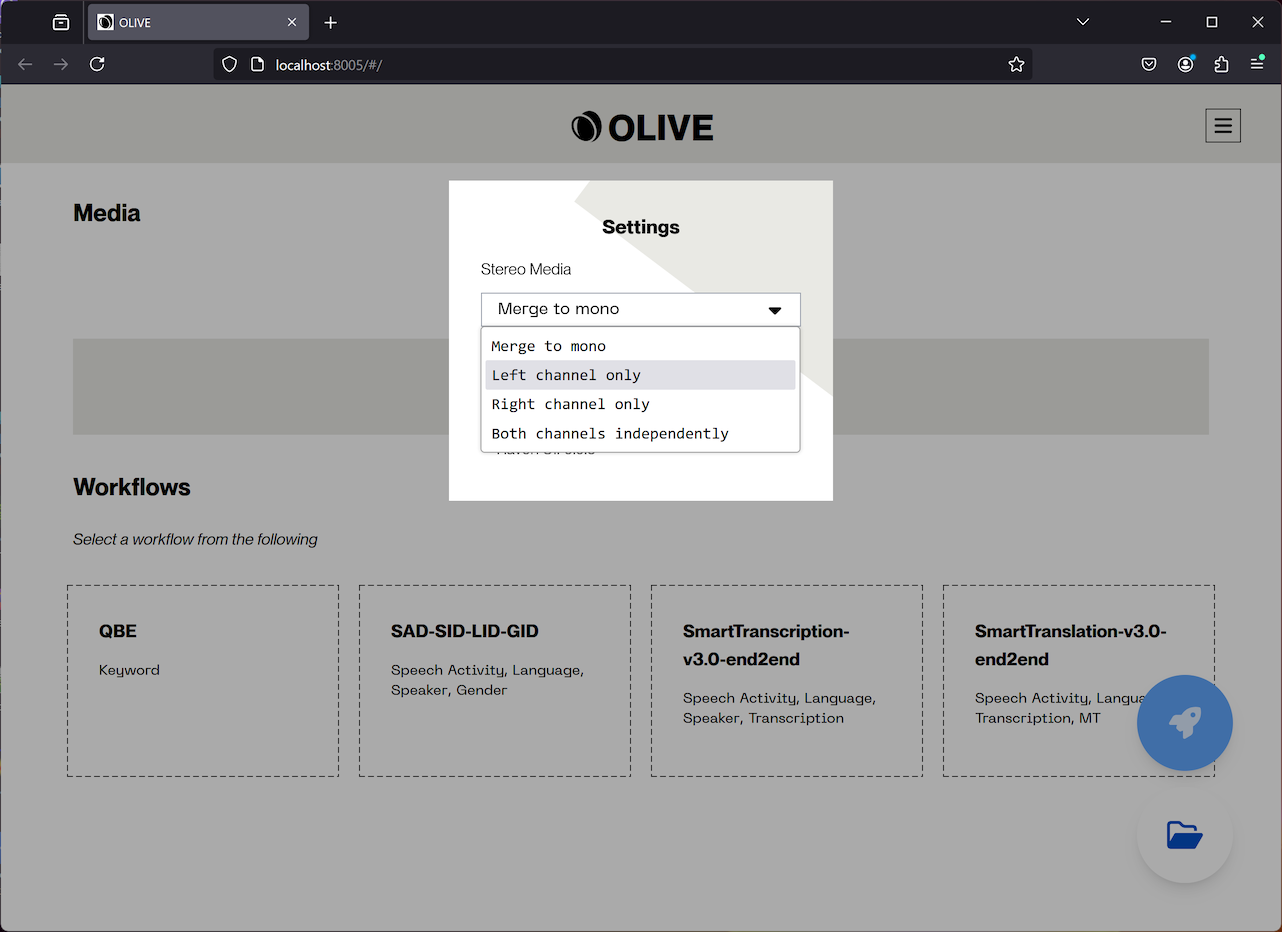
Task: Select the SmartTranslation-v3.0-end2end workflow card
Action: (x=1079, y=681)
